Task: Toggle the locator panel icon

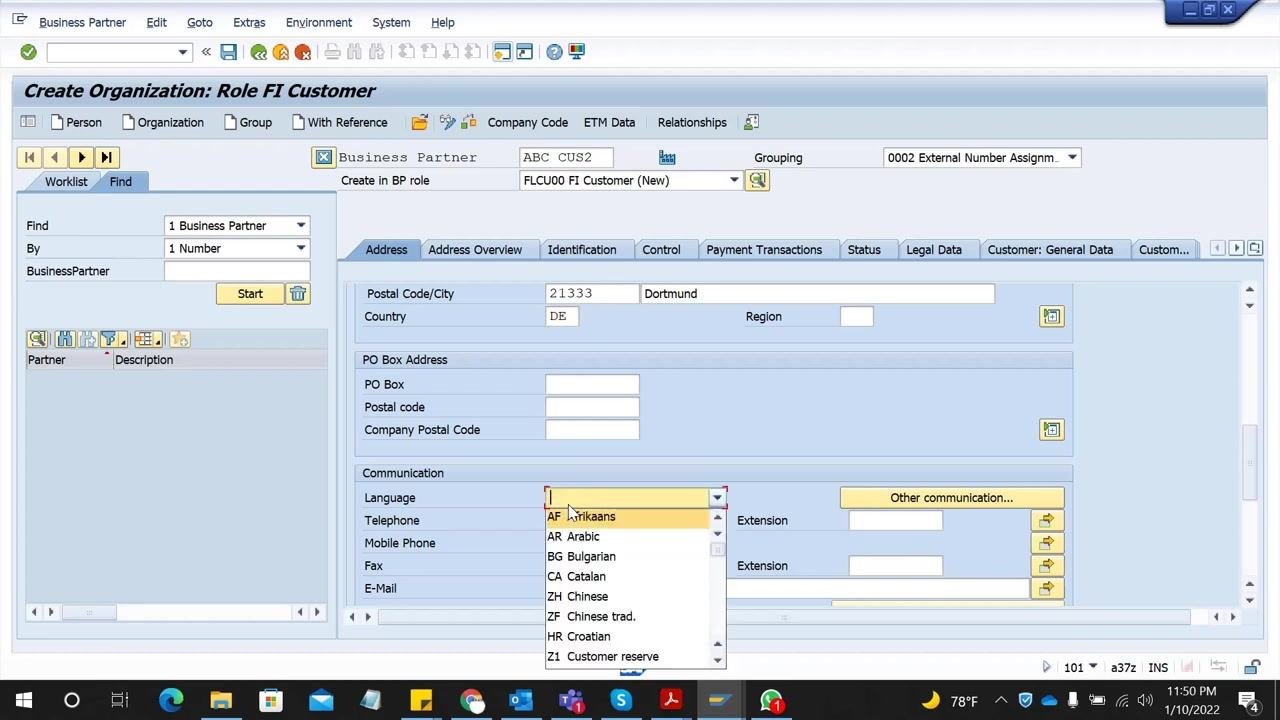Action: pyautogui.click(x=28, y=122)
